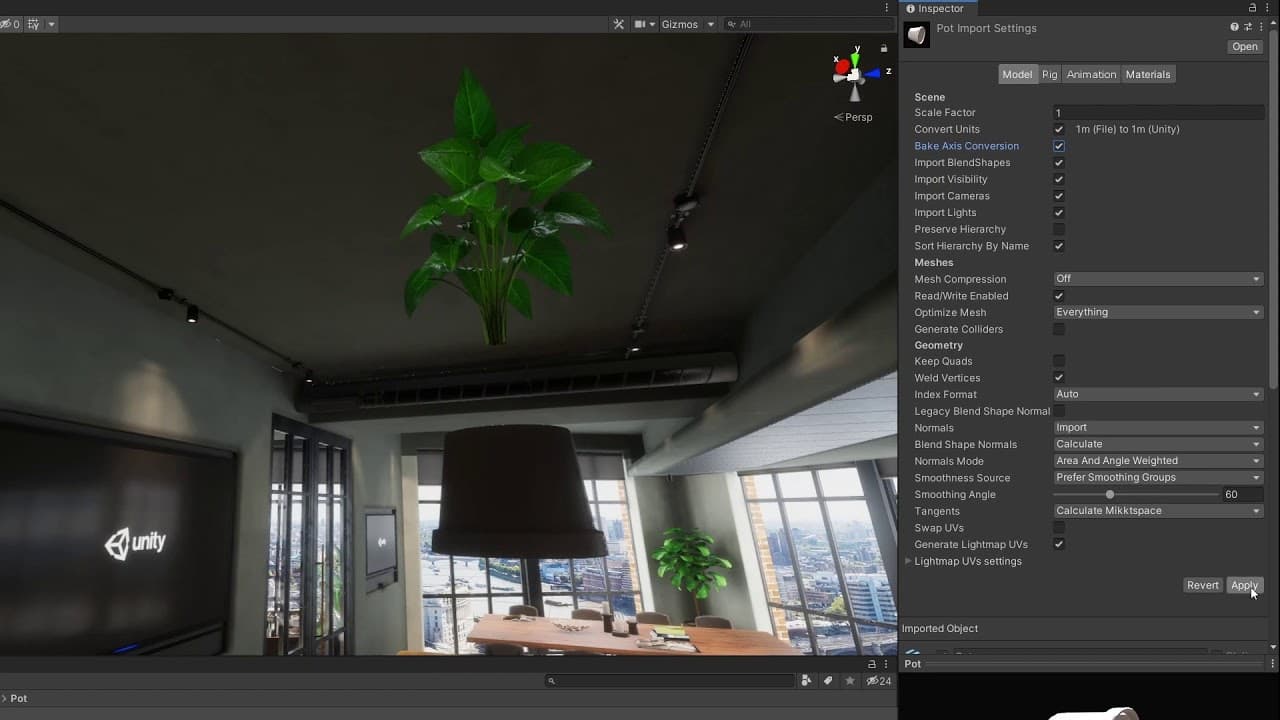Open Optimize Mesh dropdown
The width and height of the screenshot is (1280, 720).
[1158, 312]
